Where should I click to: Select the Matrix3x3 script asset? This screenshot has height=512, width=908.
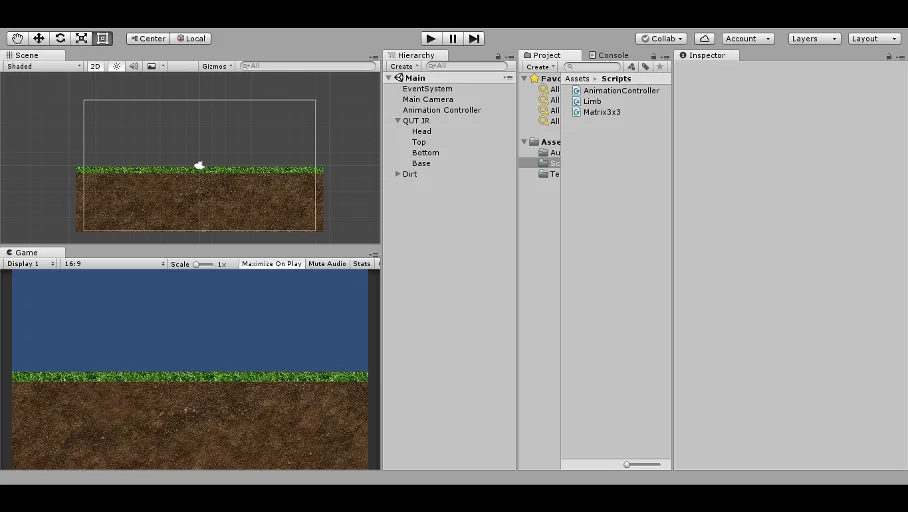596,112
